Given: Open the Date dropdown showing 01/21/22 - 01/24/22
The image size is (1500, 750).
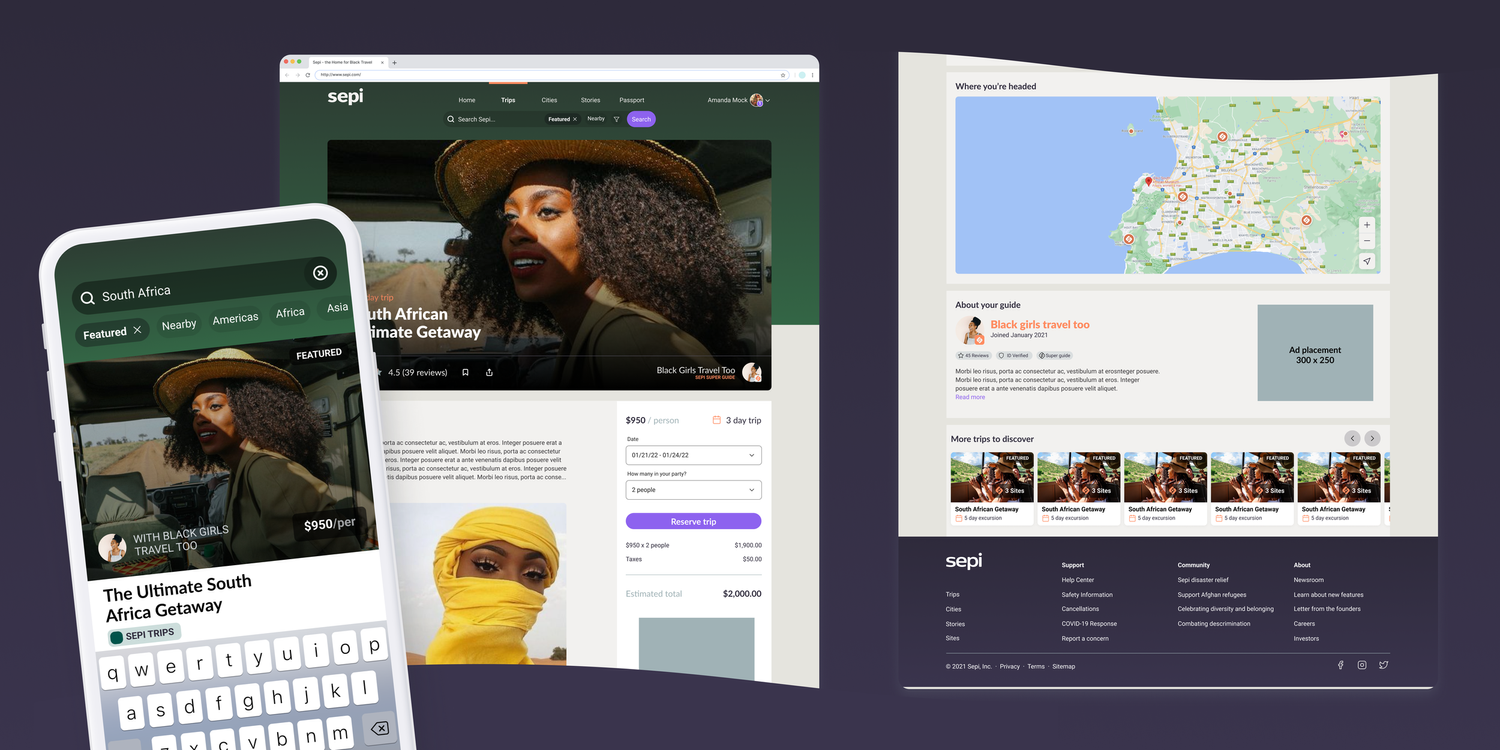Looking at the screenshot, I should (693, 455).
